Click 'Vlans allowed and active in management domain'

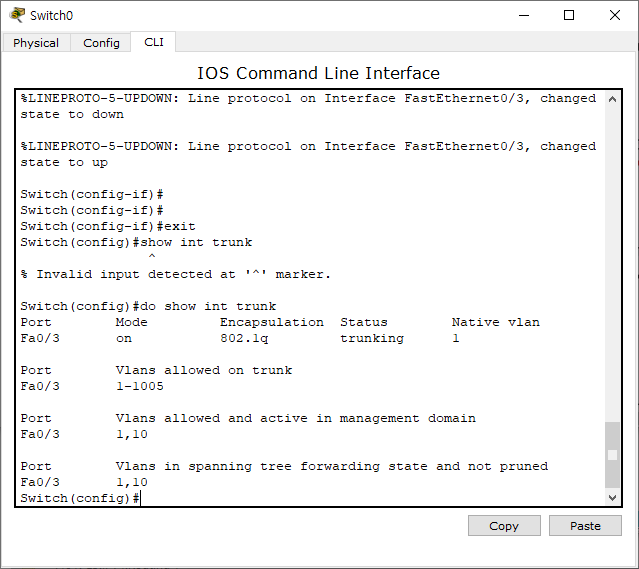[x=296, y=418]
